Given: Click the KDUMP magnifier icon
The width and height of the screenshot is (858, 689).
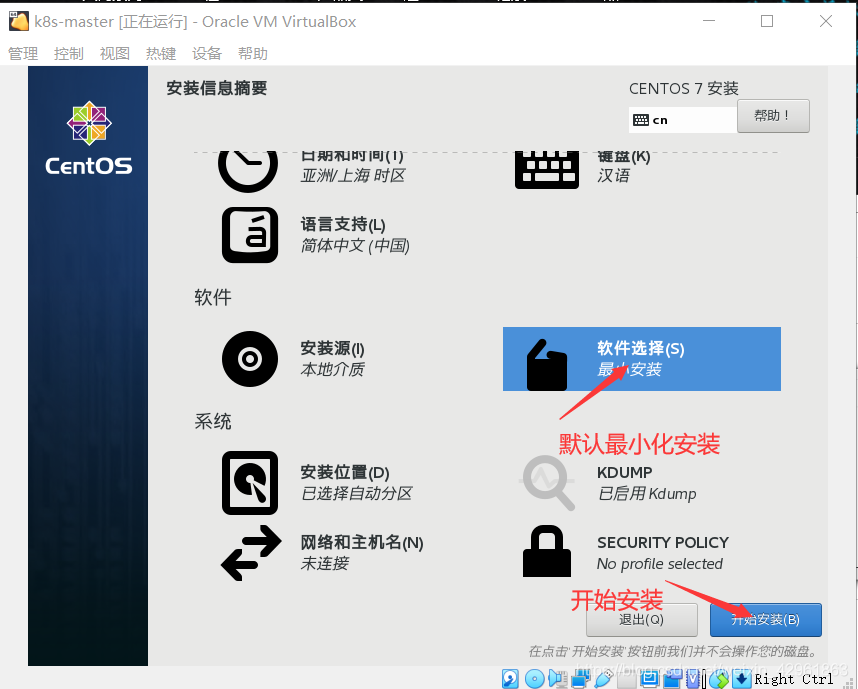Looking at the screenshot, I should pyautogui.click(x=547, y=483).
